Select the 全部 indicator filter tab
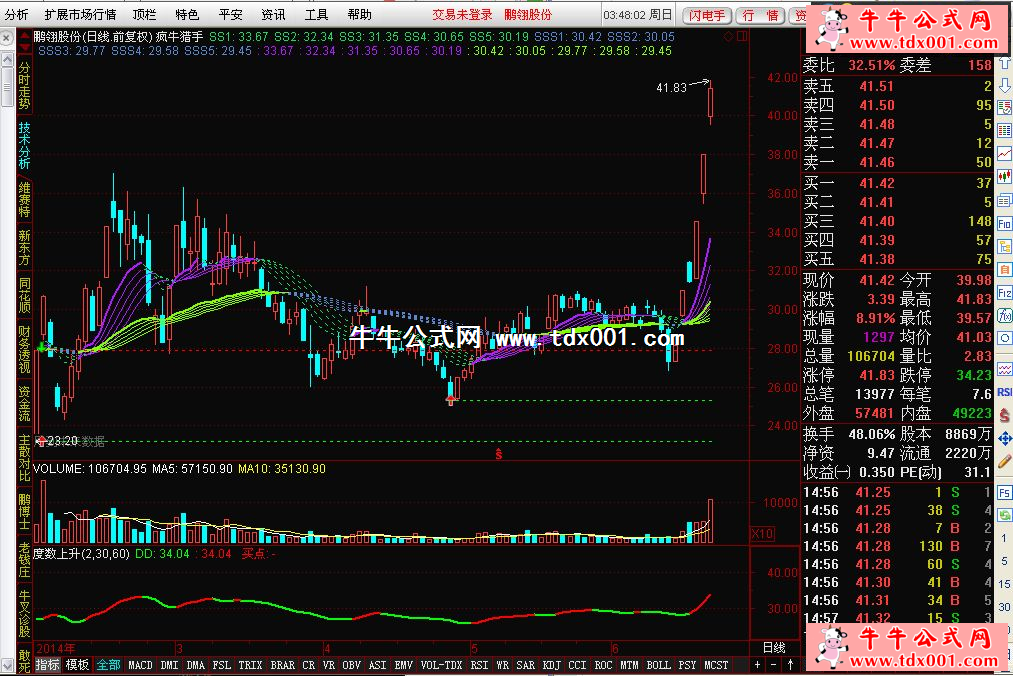This screenshot has width=1013, height=676. pos(109,665)
